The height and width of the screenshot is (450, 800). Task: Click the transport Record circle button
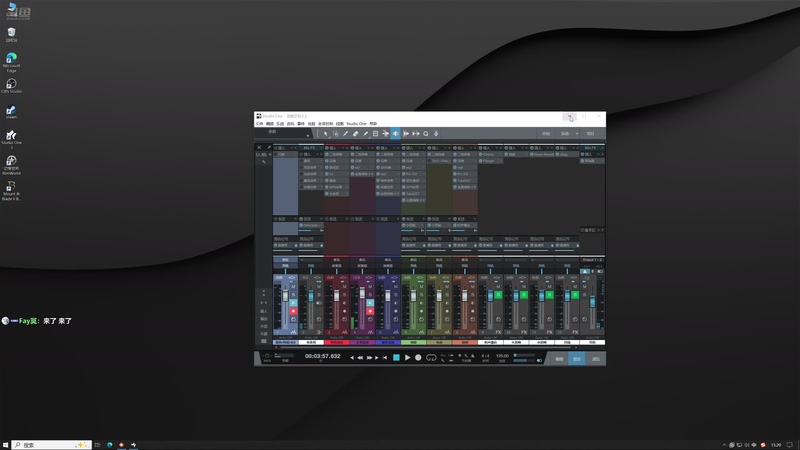pos(418,358)
